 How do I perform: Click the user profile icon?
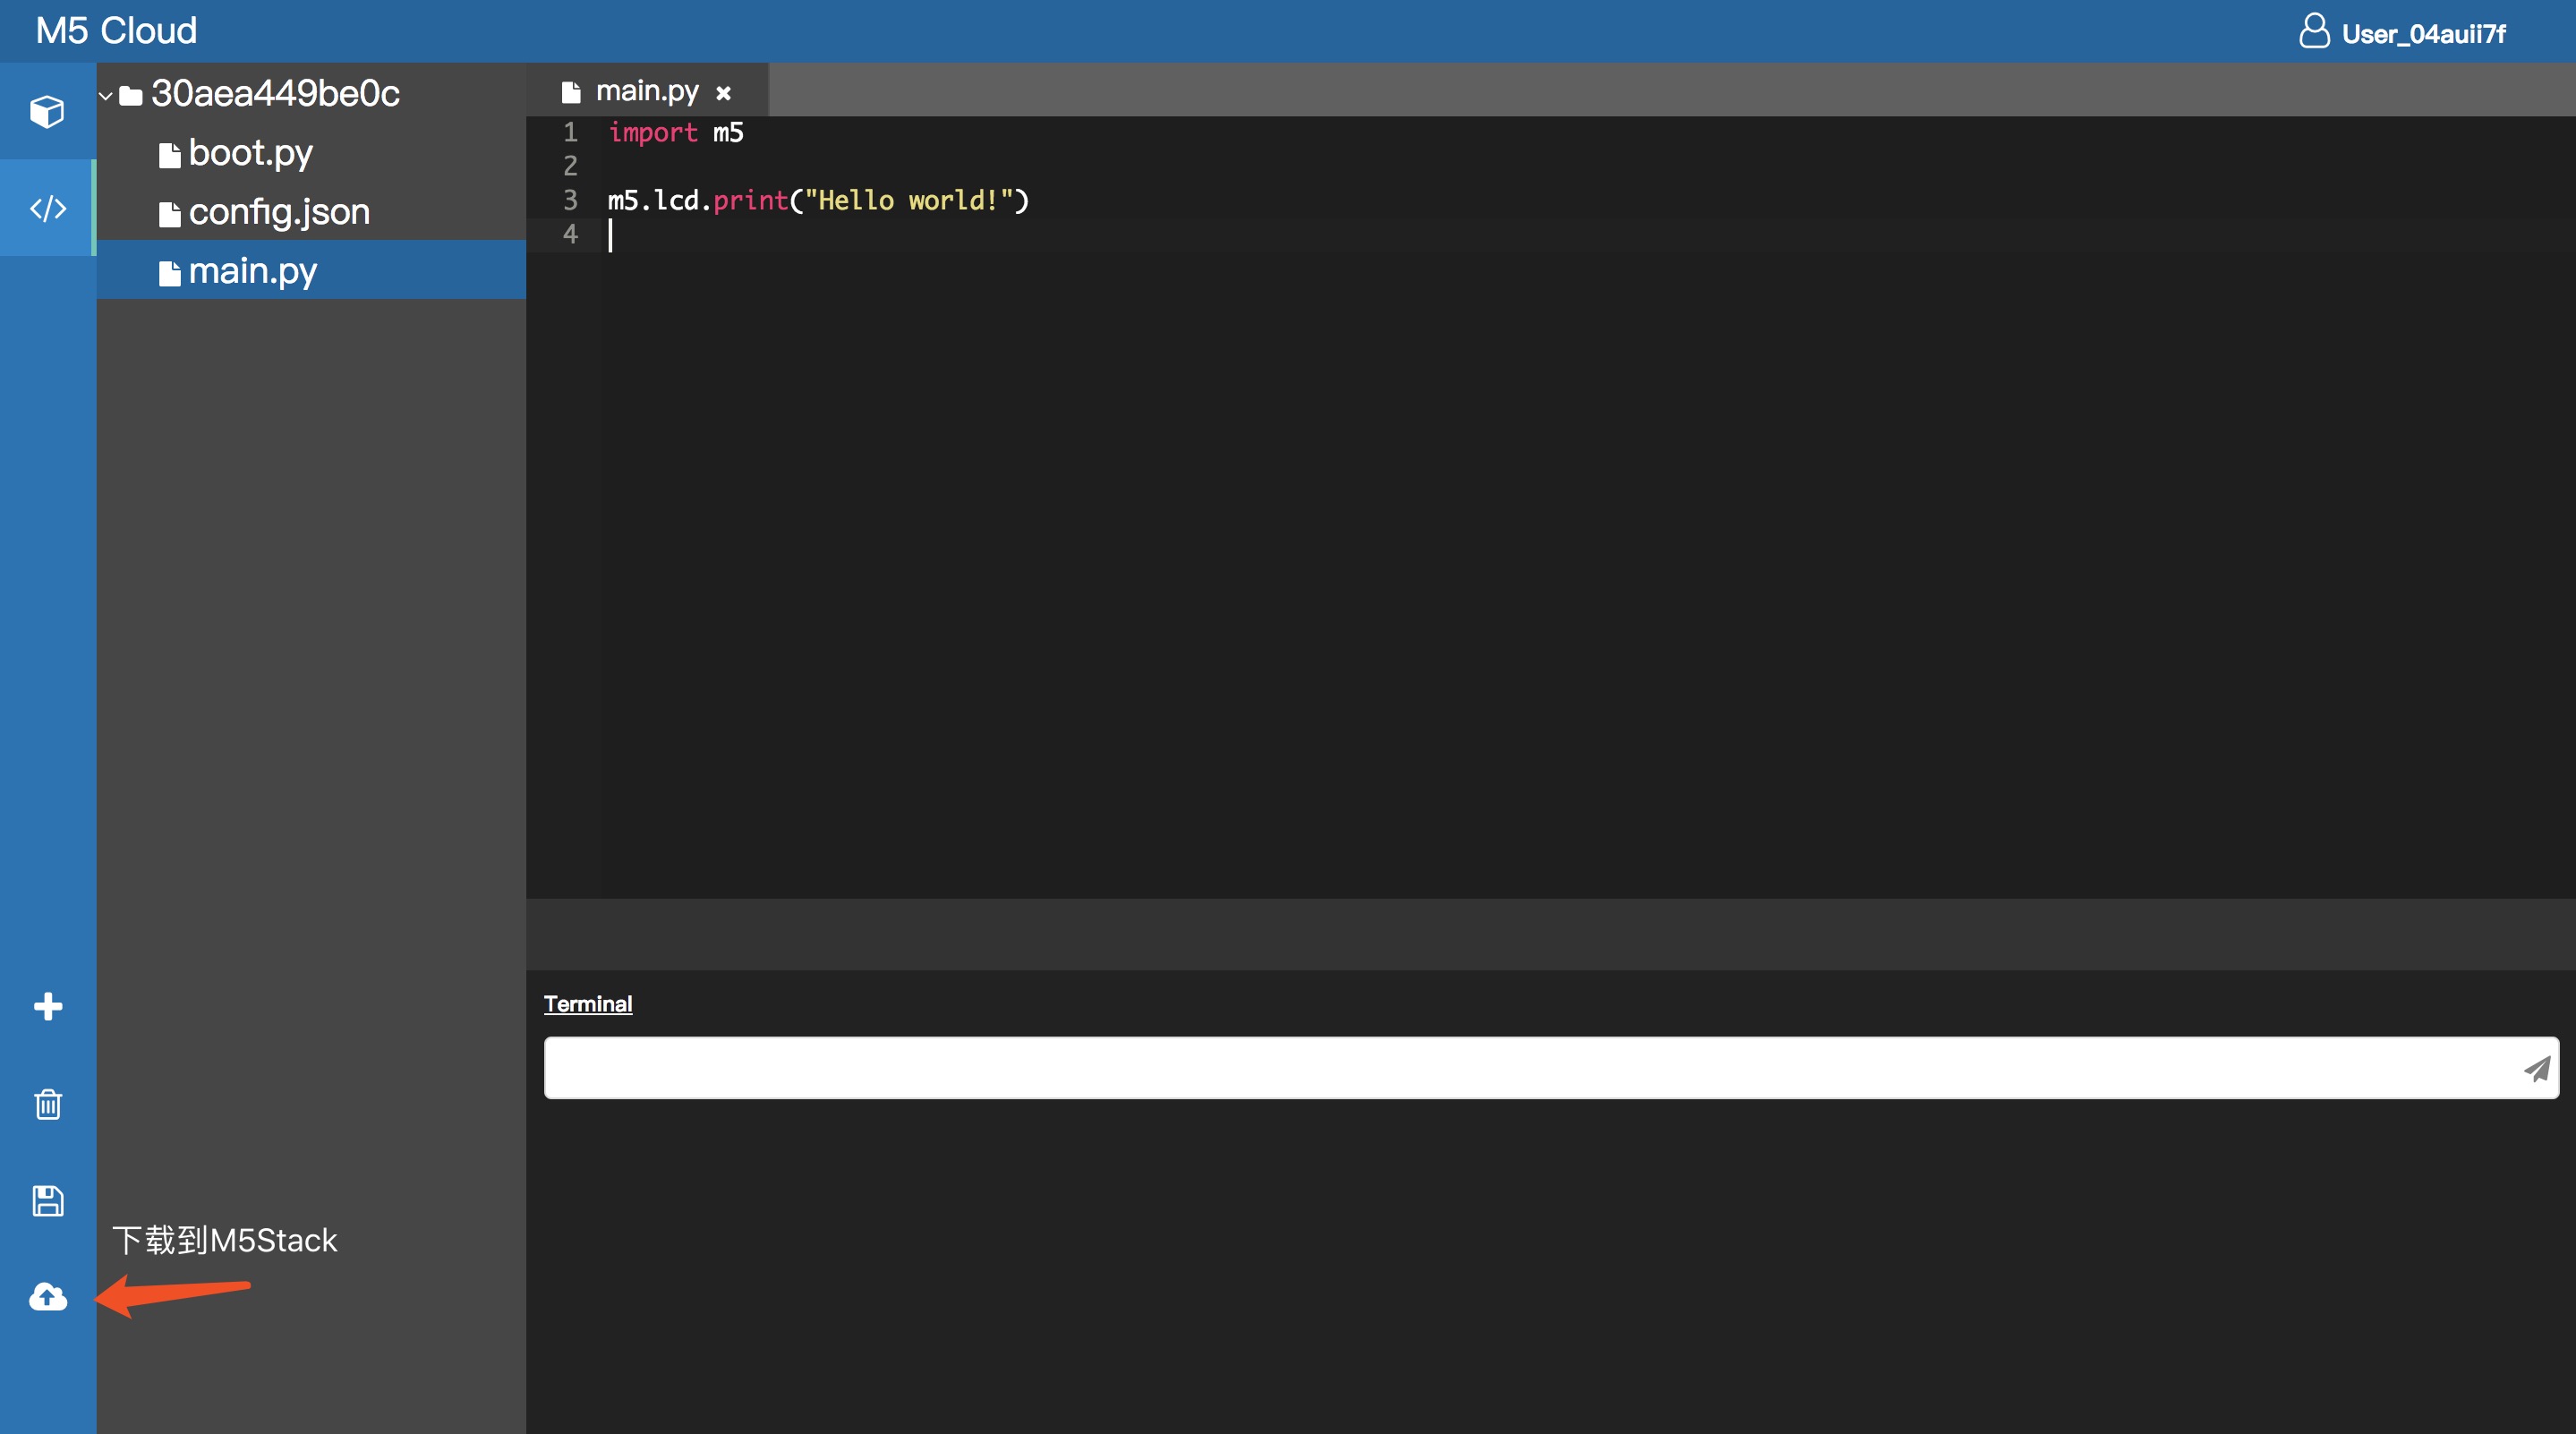(x=2314, y=31)
